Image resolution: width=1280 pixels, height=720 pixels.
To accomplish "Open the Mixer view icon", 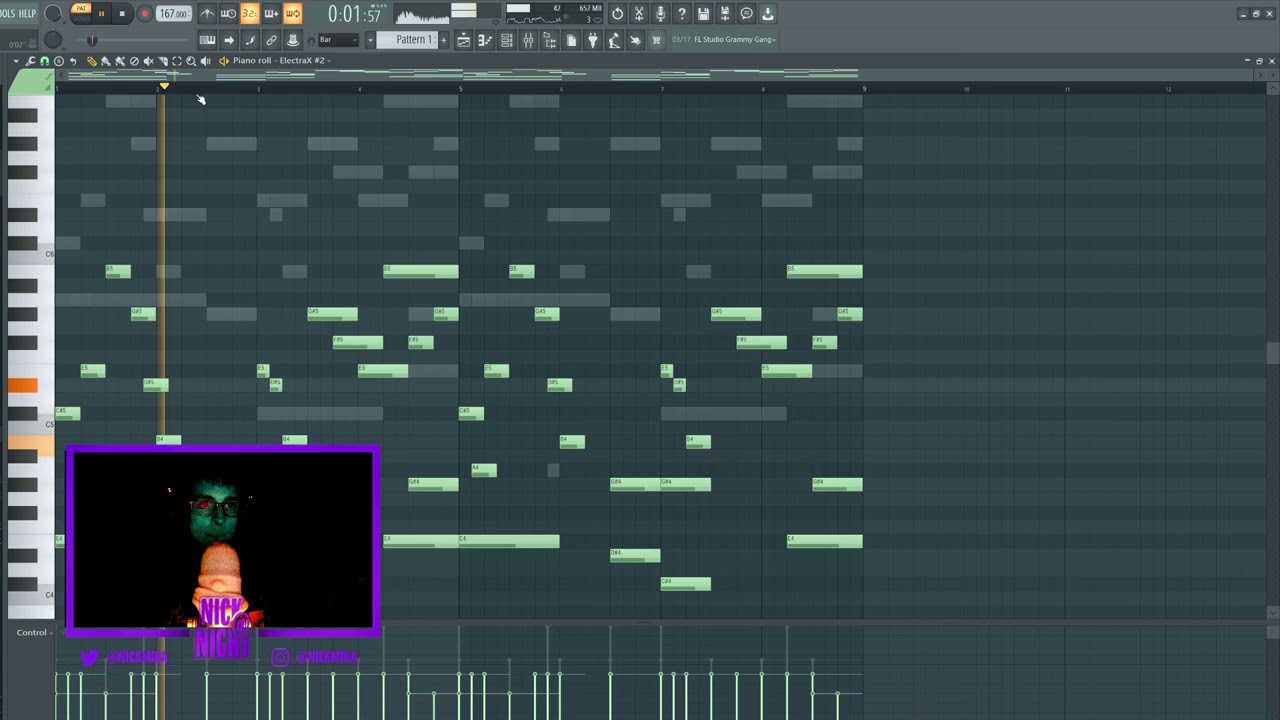I will [528, 40].
